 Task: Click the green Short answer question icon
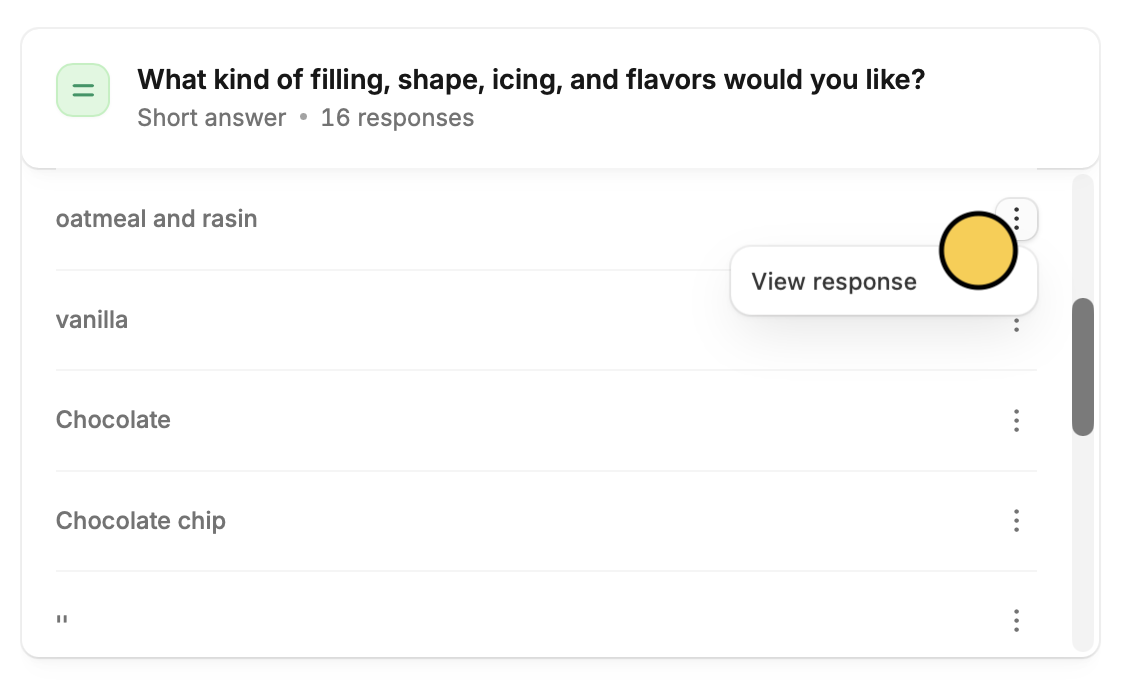coord(83,91)
